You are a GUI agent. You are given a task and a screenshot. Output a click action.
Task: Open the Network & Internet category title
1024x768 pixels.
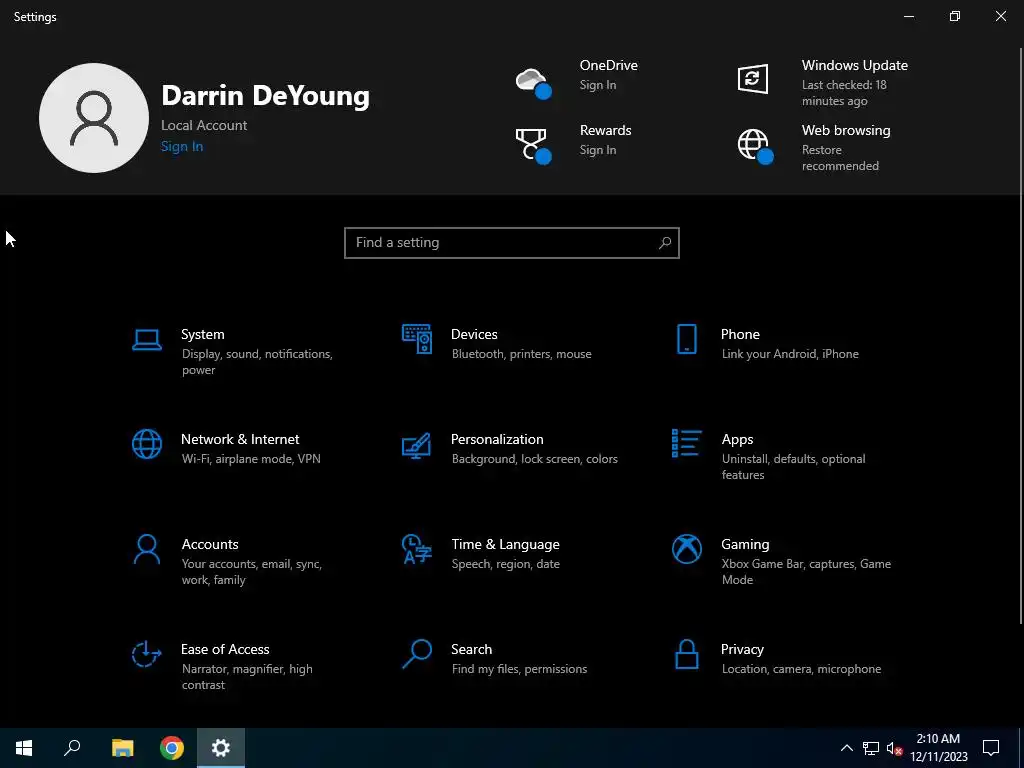click(240, 440)
